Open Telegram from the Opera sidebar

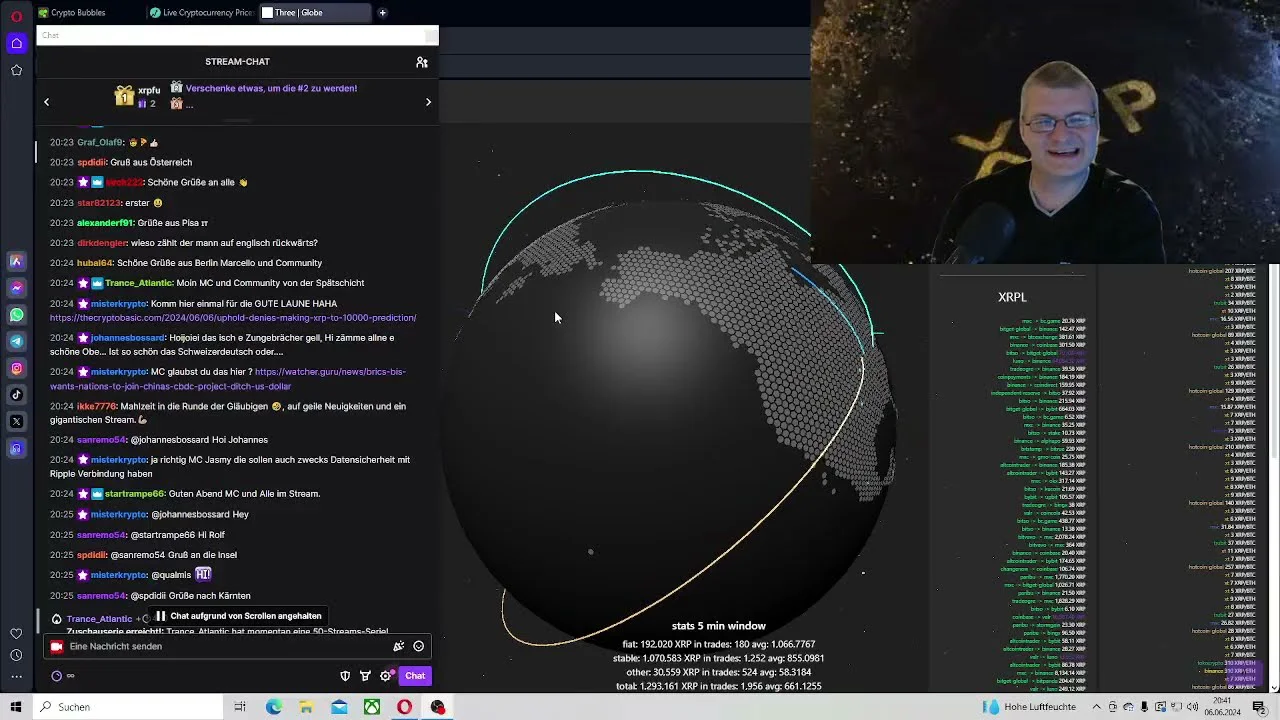click(x=16, y=342)
